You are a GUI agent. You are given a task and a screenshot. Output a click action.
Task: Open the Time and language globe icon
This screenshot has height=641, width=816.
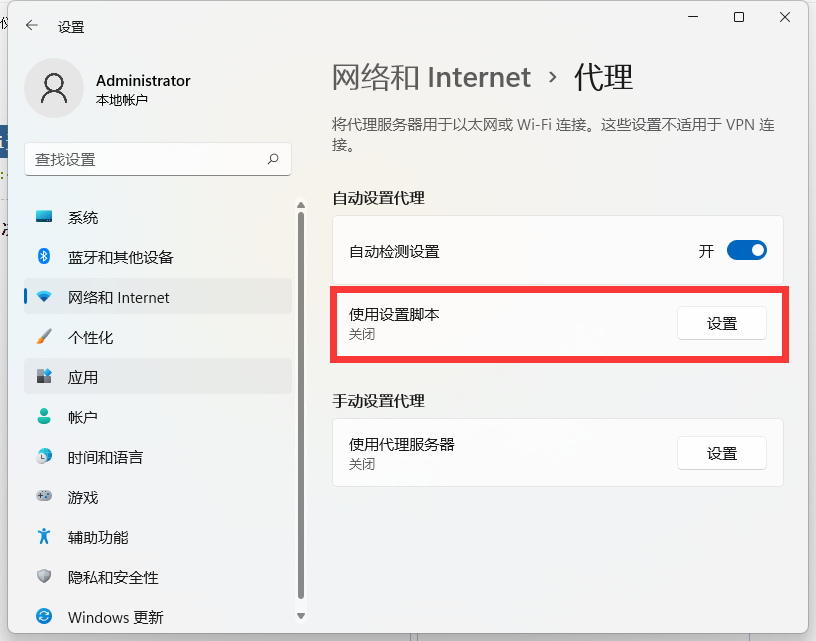[x=44, y=457]
